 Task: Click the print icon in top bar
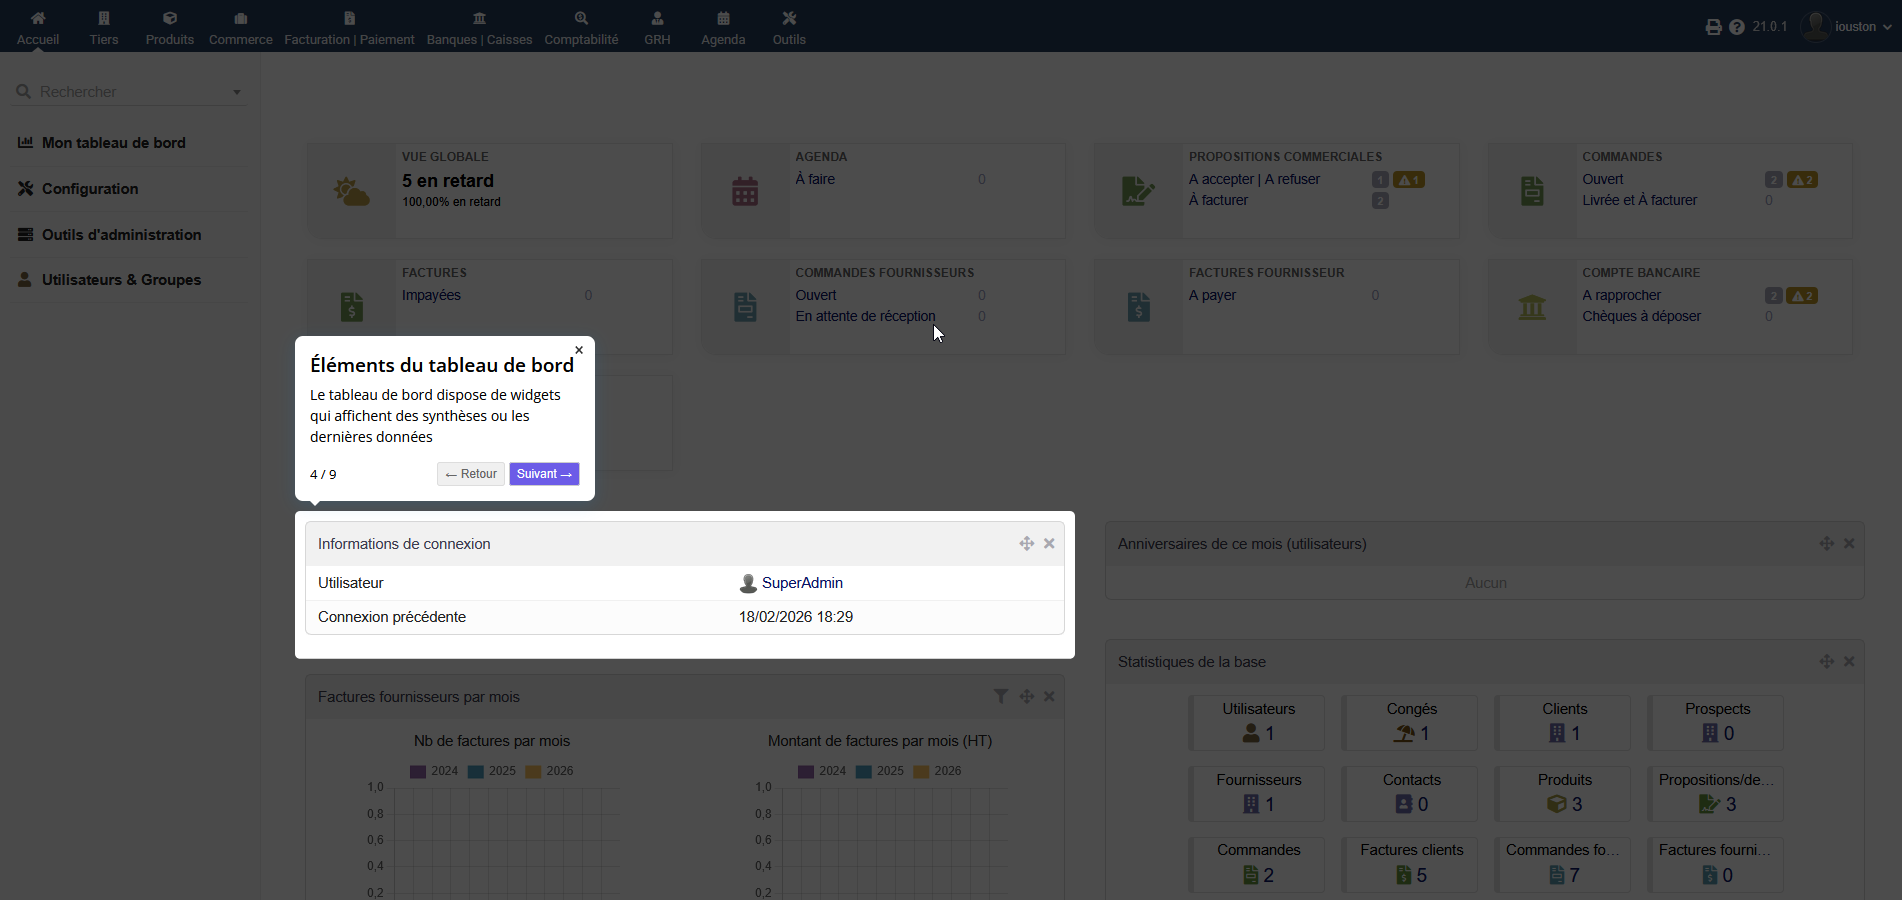(x=1714, y=27)
